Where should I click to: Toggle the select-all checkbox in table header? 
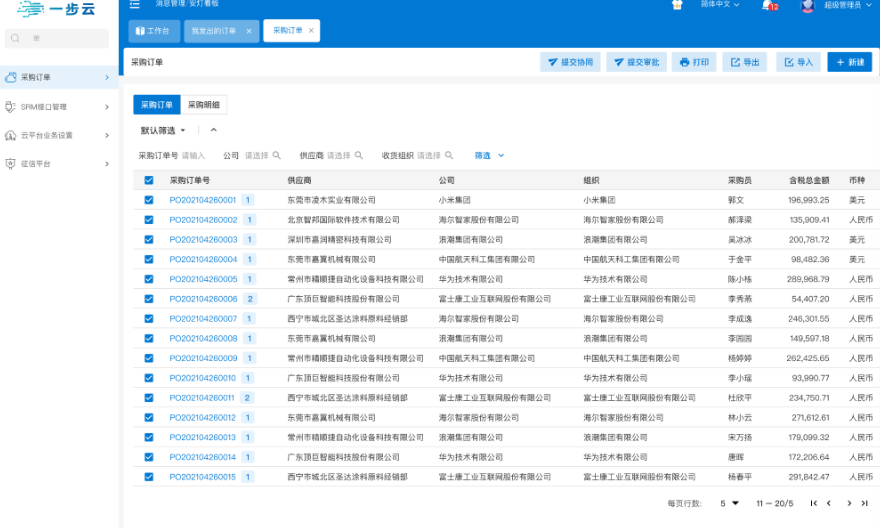tap(149, 181)
